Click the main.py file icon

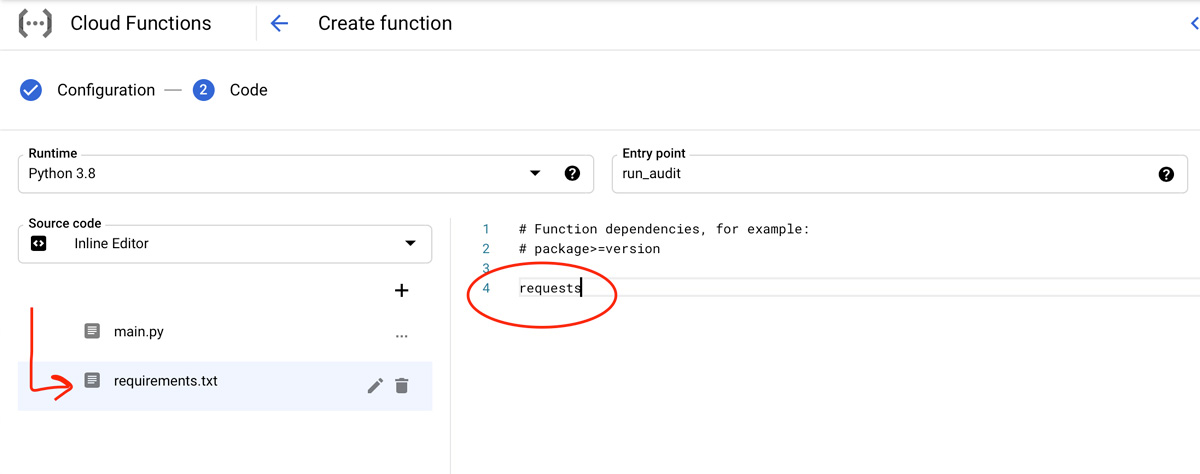[x=92, y=331]
